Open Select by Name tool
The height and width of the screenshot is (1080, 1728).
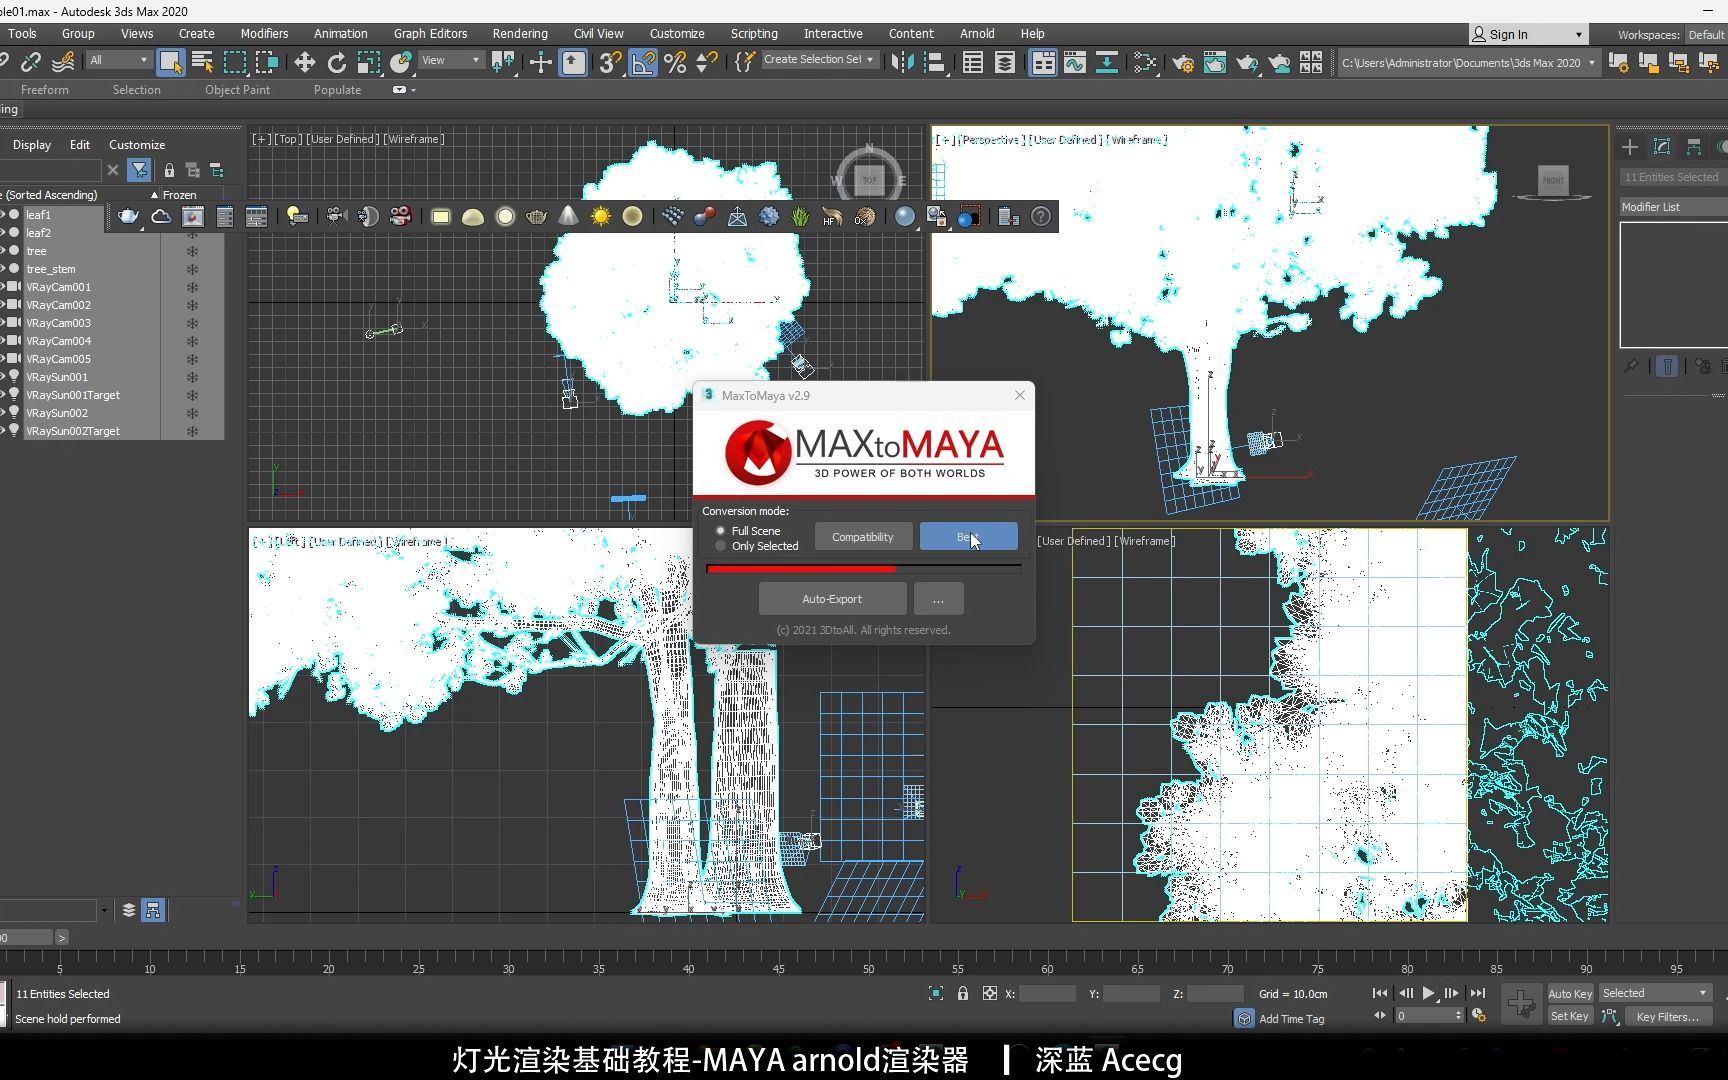(202, 62)
